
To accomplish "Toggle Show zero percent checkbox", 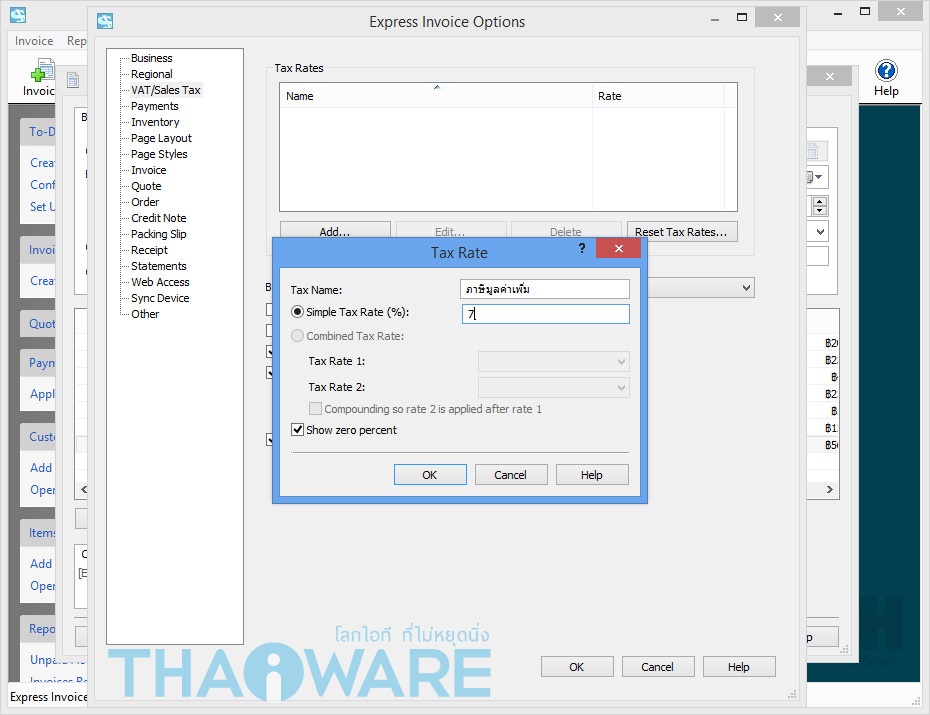I will point(298,430).
